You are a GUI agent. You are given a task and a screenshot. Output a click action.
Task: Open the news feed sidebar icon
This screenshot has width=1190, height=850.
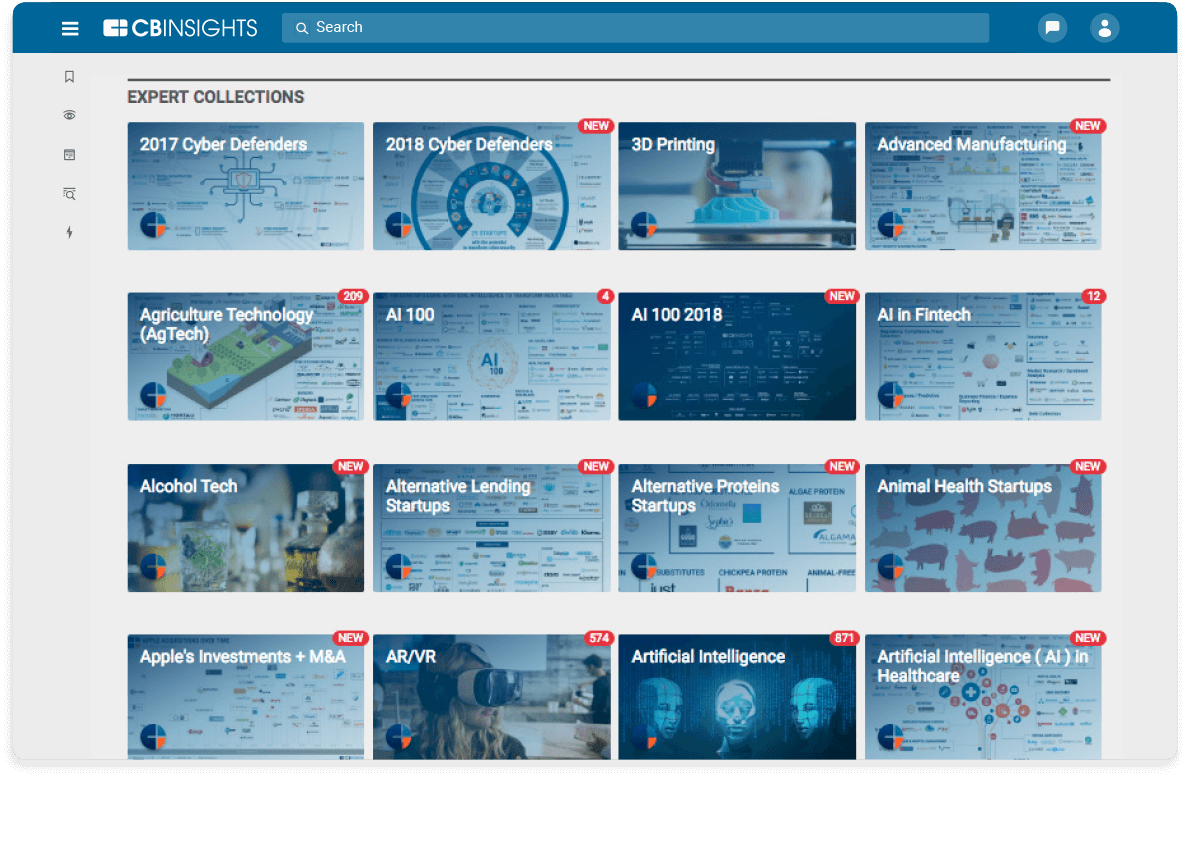tap(69, 155)
